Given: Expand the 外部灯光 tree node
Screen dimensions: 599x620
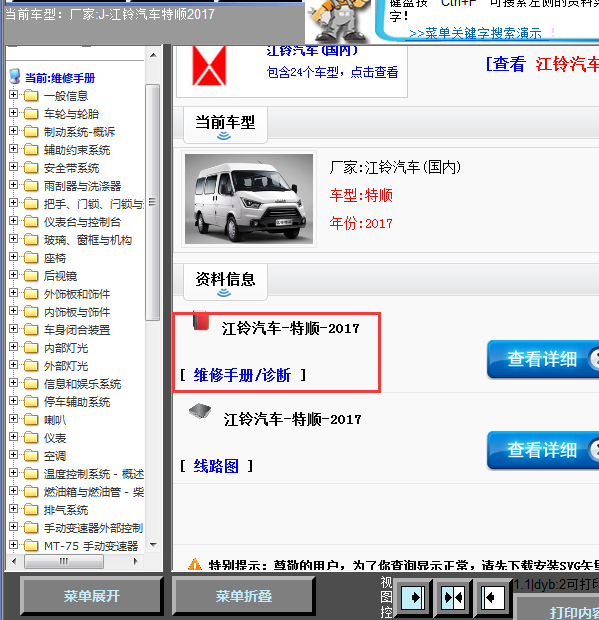Looking at the screenshot, I should coord(13,365).
